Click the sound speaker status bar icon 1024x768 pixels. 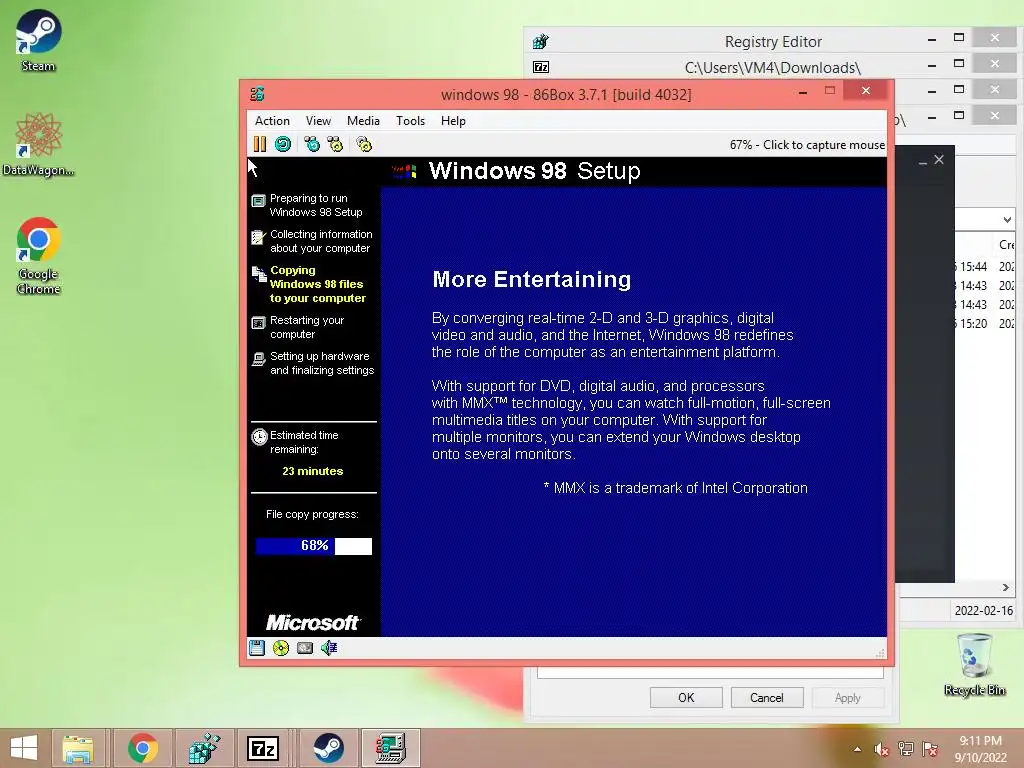click(x=328, y=648)
